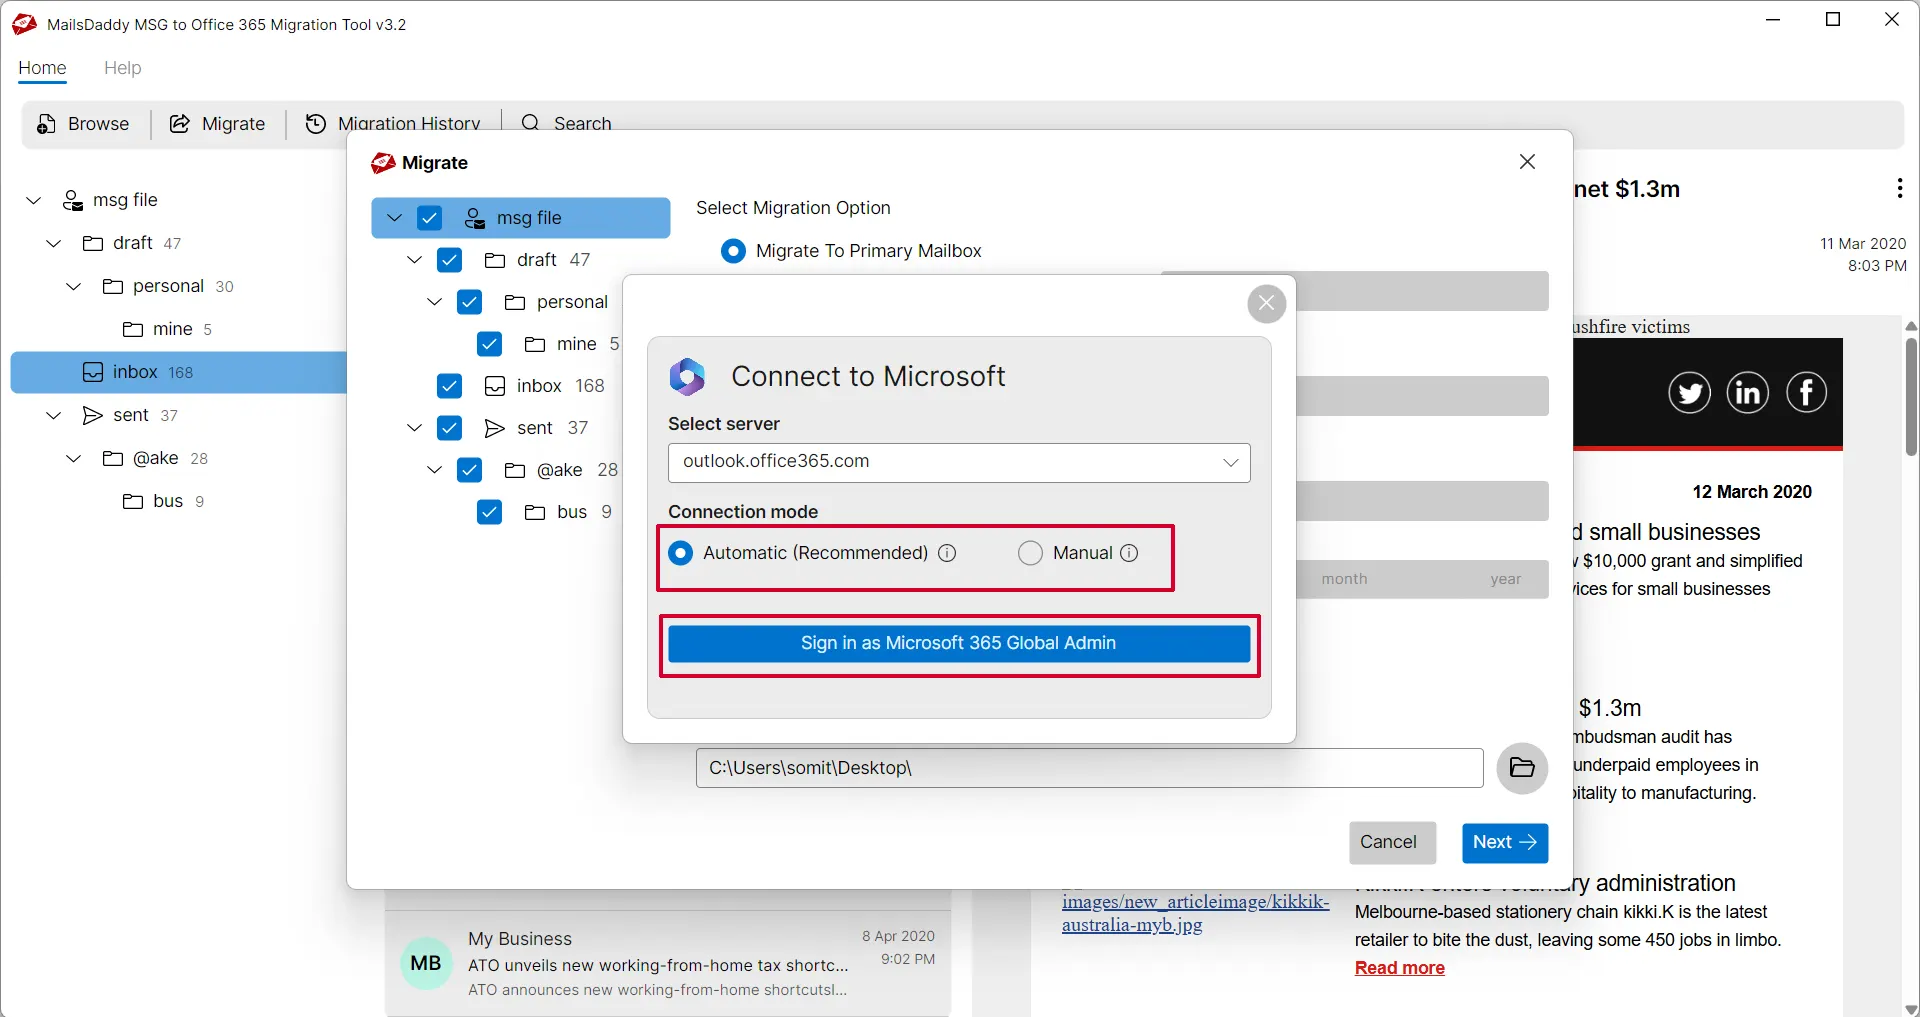1920x1017 pixels.
Task: Open the three-dot options menu near the article
Action: tap(1899, 189)
